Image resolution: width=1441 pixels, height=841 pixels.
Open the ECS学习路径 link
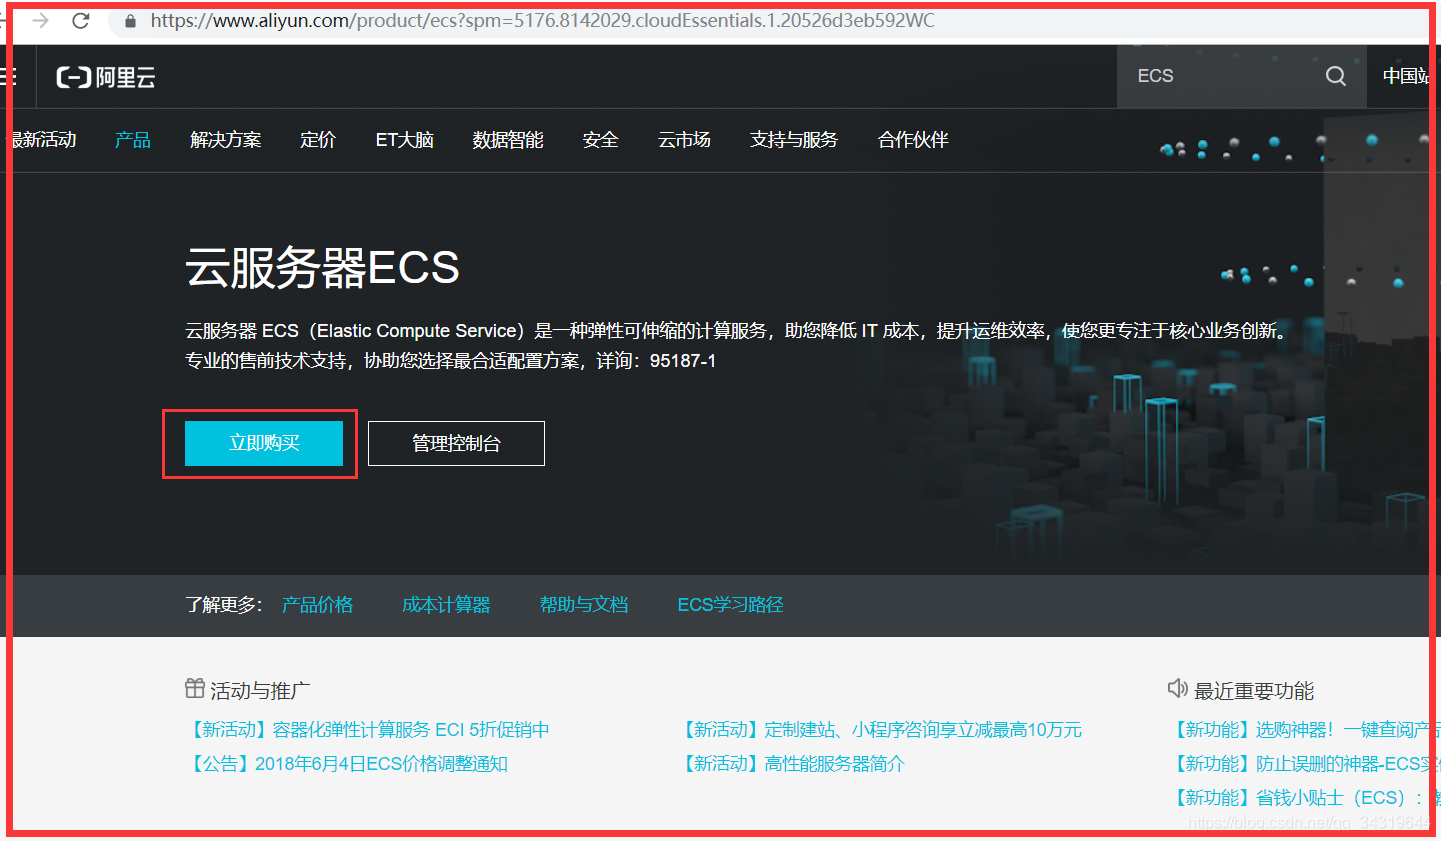click(731, 605)
